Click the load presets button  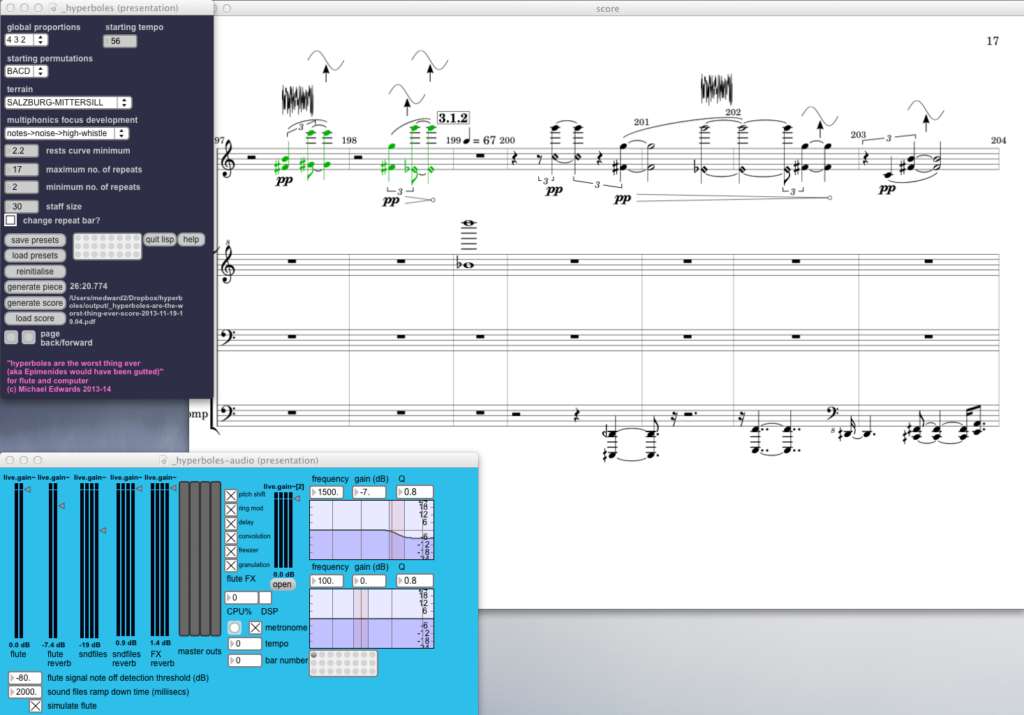pos(35,255)
